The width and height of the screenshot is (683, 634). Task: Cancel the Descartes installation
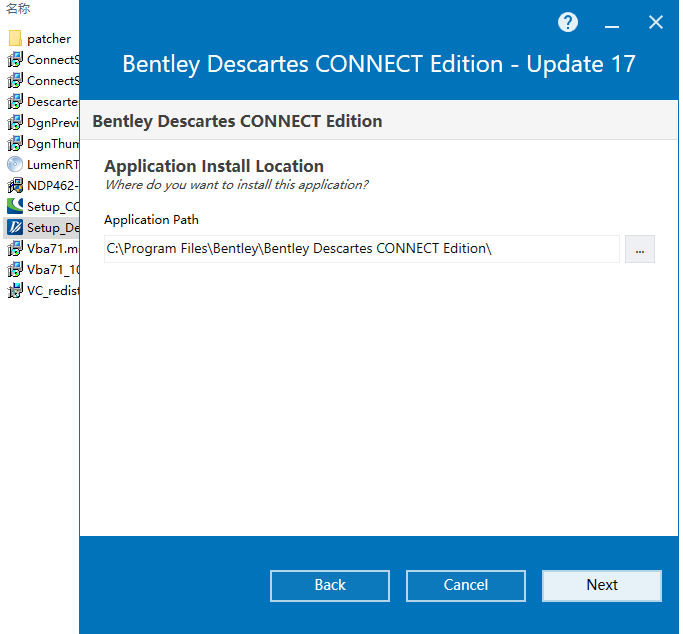[x=466, y=586]
